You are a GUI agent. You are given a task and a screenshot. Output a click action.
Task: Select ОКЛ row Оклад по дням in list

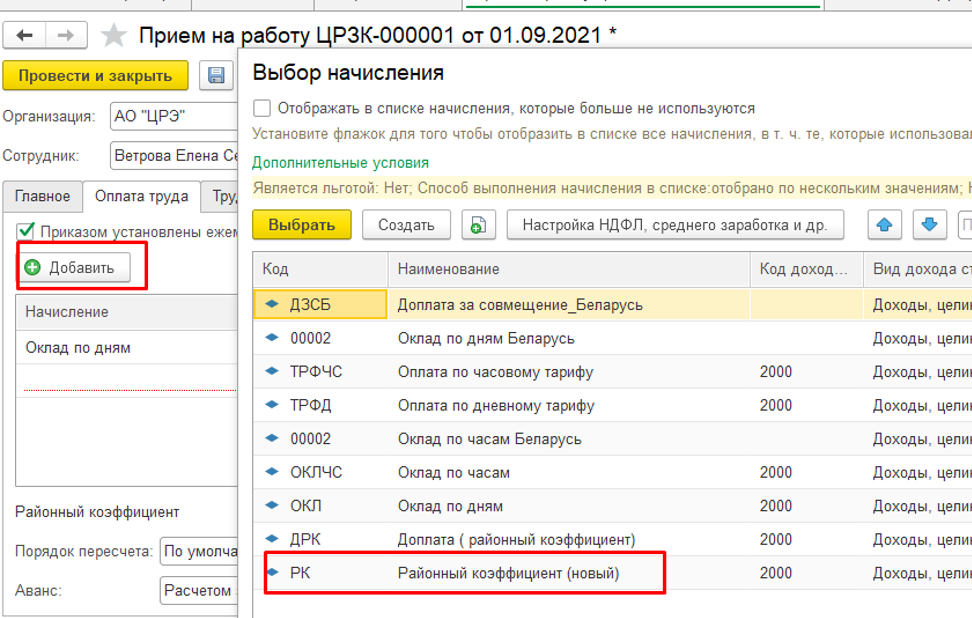click(x=612, y=506)
